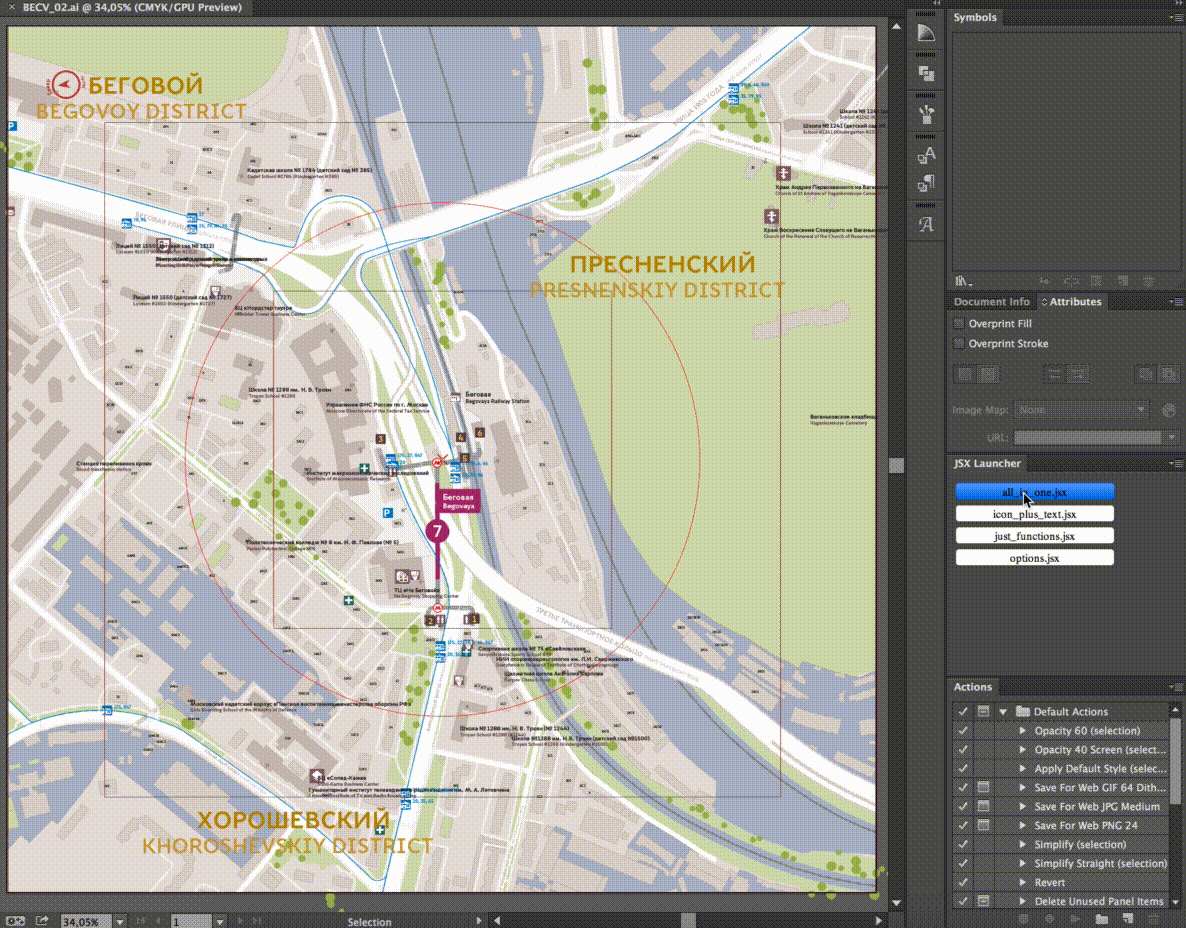
Task: Expand the Revert action steps
Action: pos(1023,882)
